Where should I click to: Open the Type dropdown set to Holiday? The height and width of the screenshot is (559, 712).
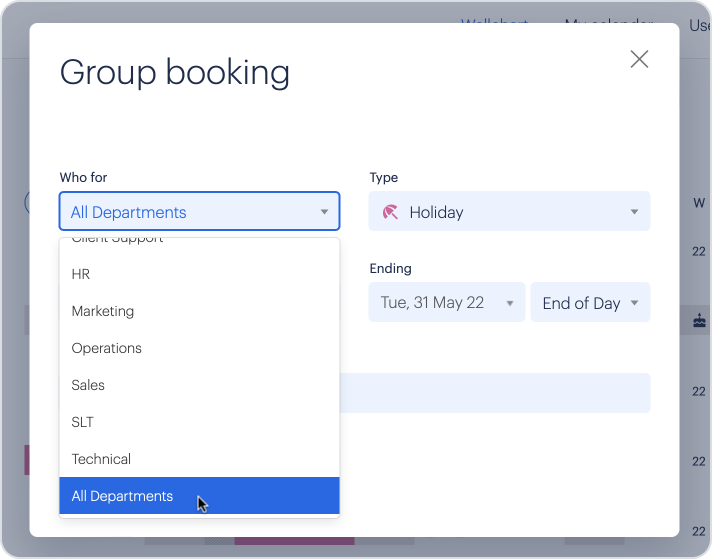pyautogui.click(x=509, y=212)
